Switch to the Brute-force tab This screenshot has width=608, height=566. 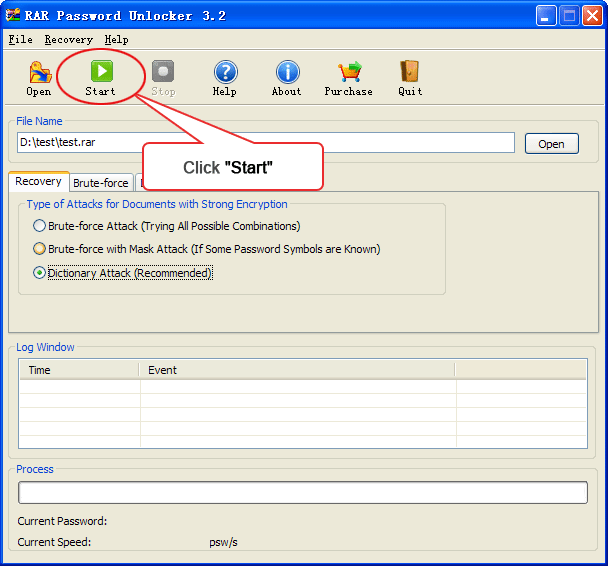point(101,183)
